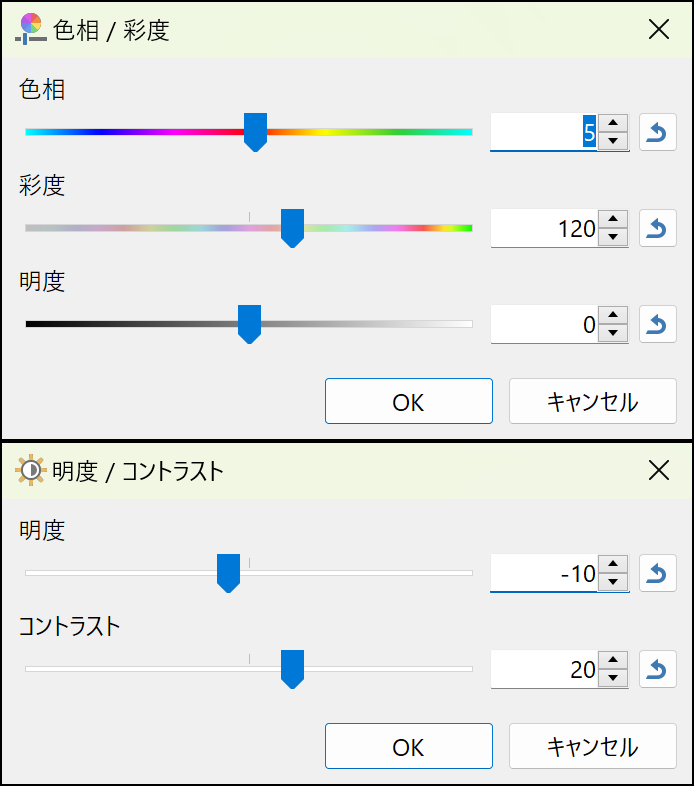The height and width of the screenshot is (786, 694).
Task: Click the 彩度 slider handle
Action: pyautogui.click(x=292, y=228)
